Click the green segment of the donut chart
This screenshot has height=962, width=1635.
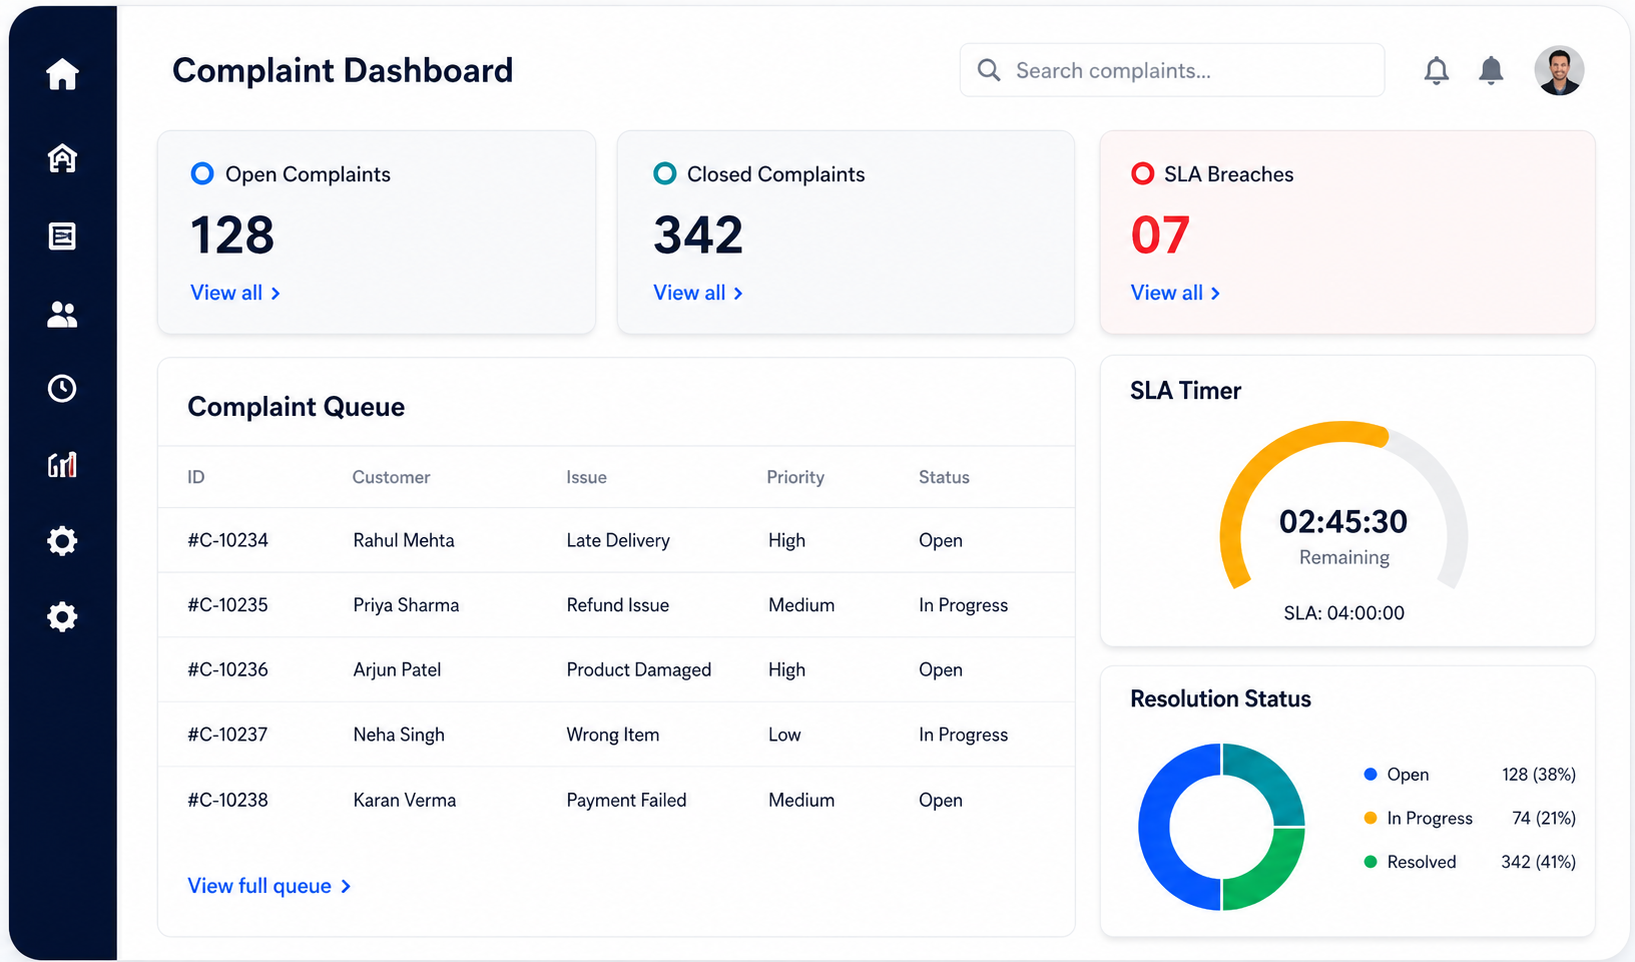[1270, 876]
